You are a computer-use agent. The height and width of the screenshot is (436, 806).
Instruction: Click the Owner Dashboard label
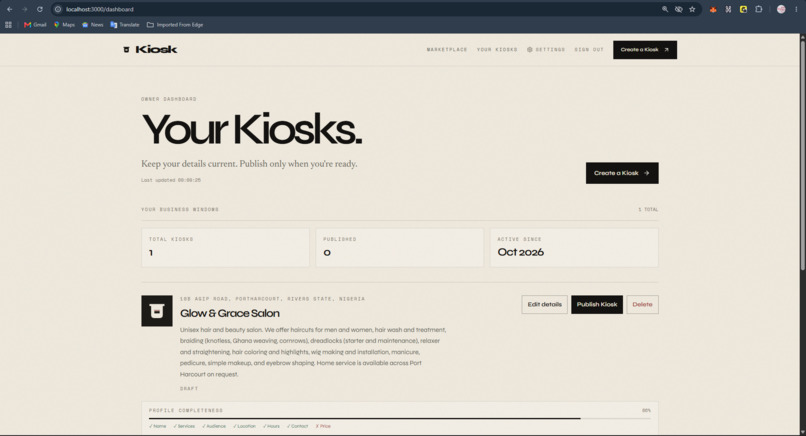tap(169, 99)
